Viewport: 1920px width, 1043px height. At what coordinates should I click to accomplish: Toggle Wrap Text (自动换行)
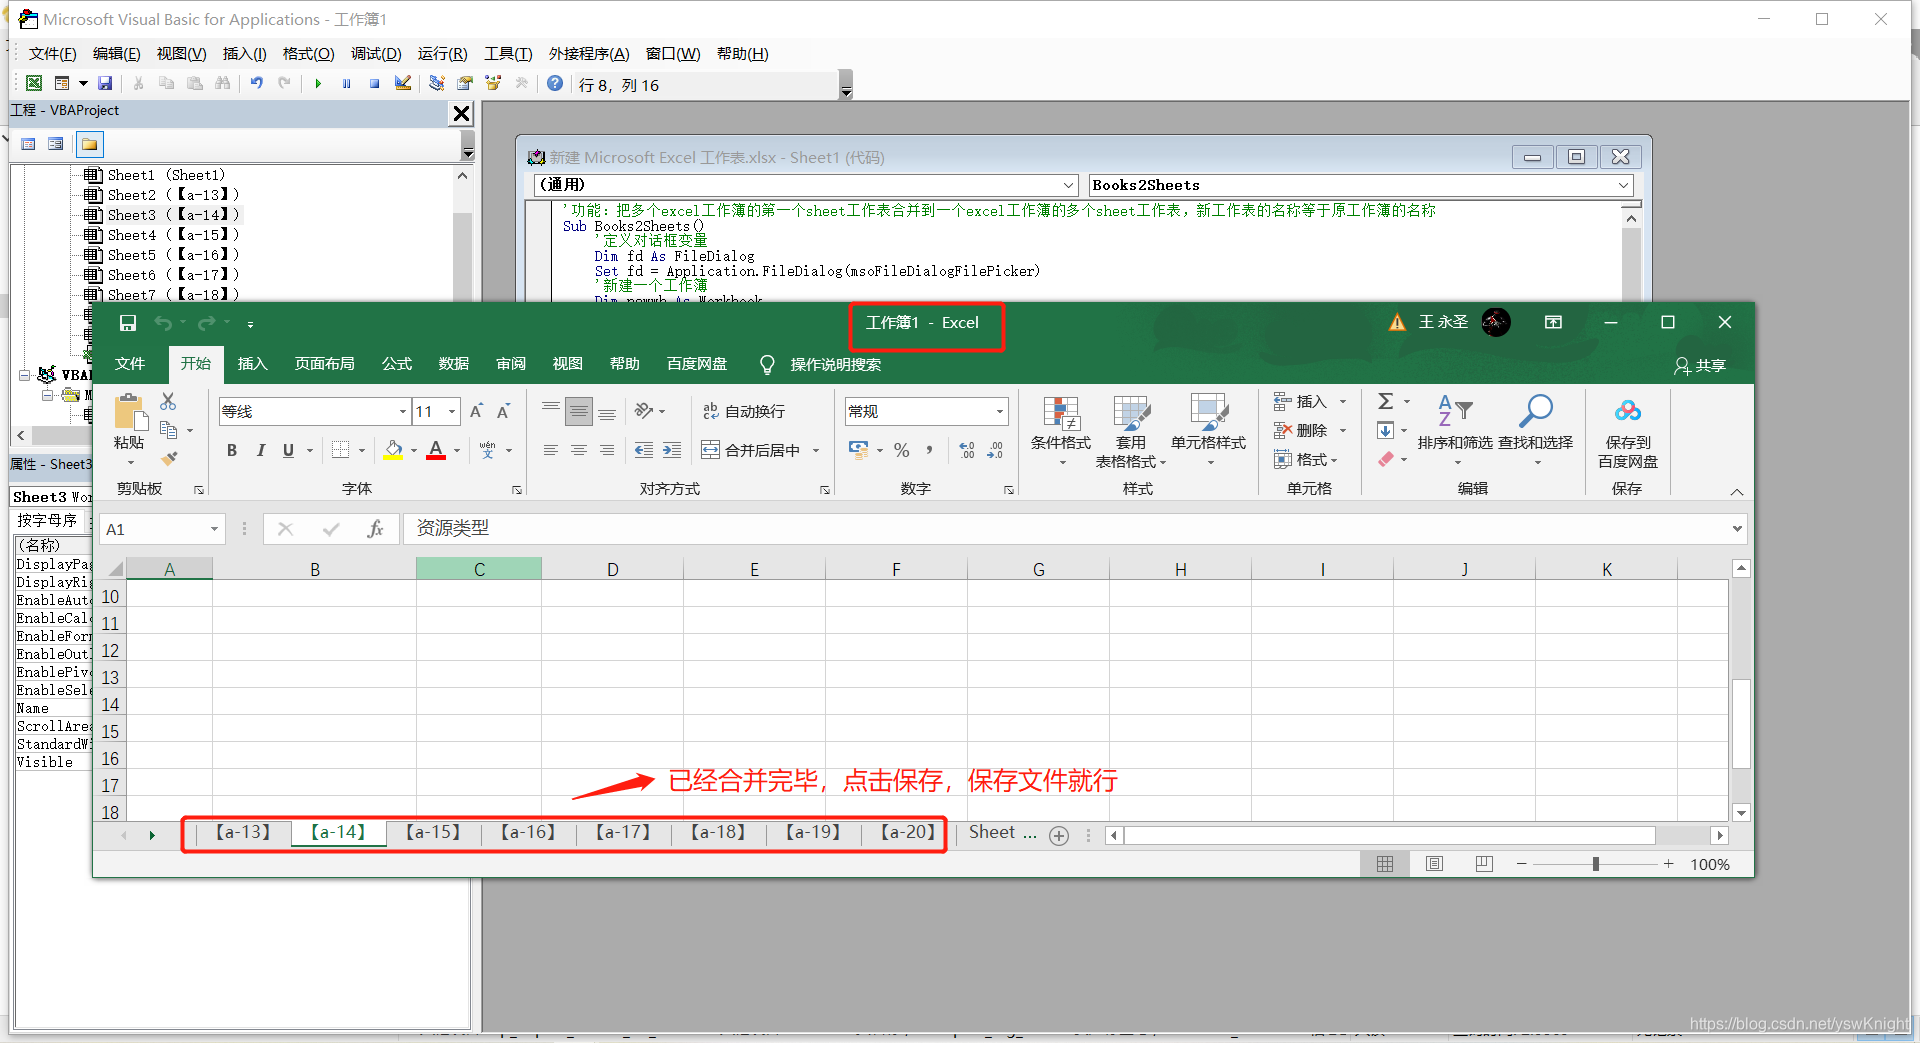coord(743,411)
